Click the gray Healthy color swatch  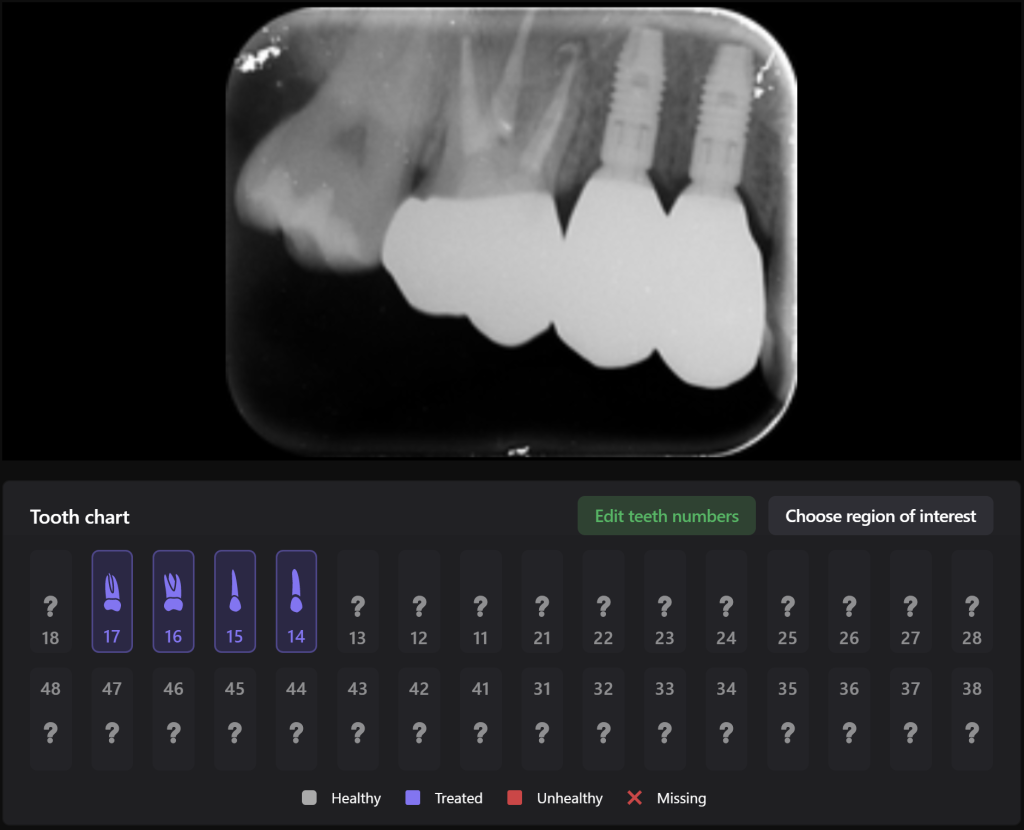[x=310, y=798]
